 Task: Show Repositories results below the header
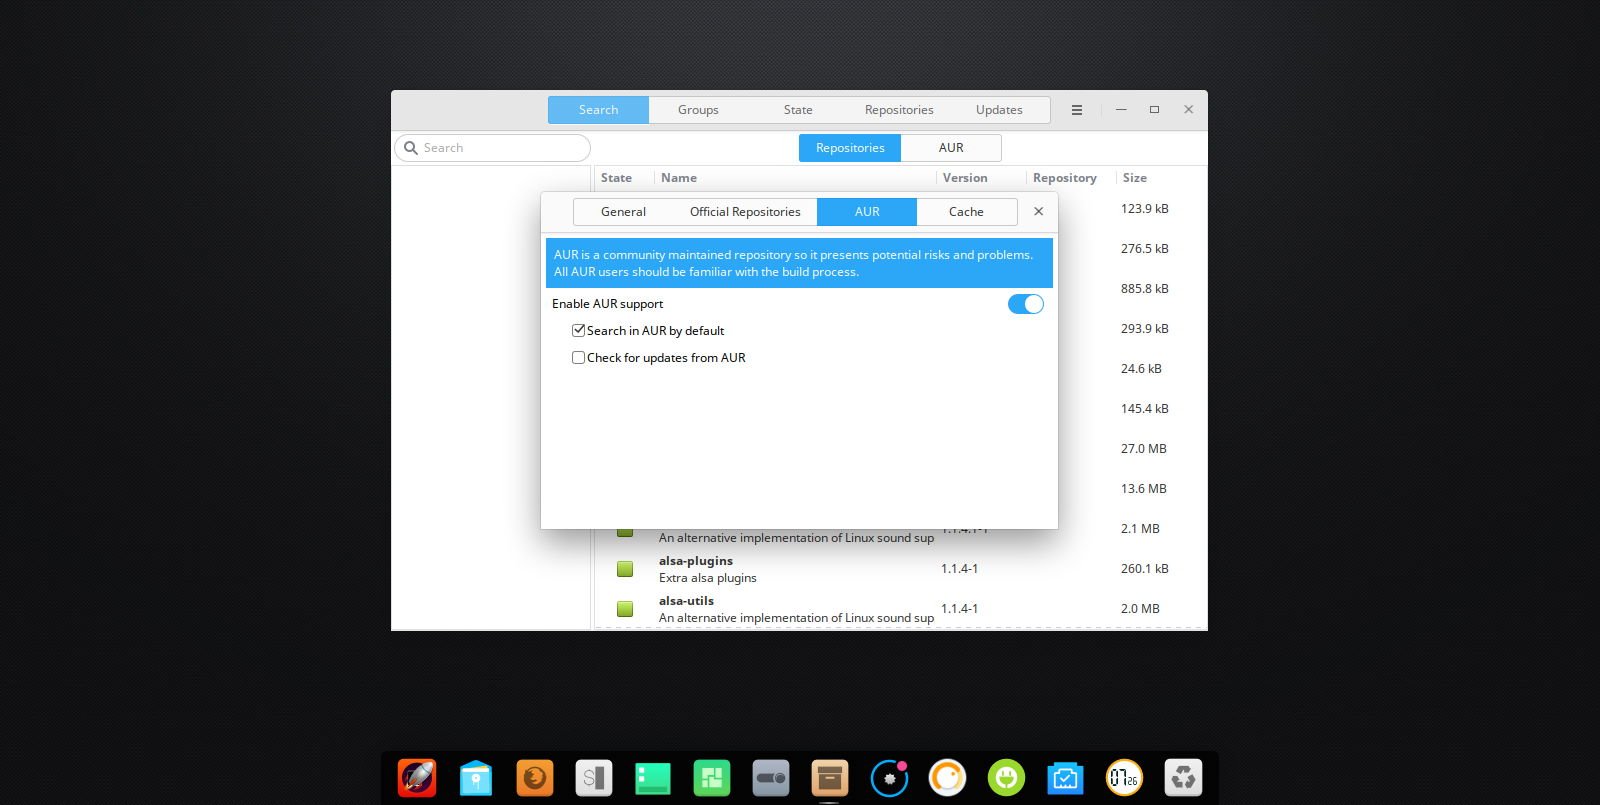pyautogui.click(x=850, y=148)
